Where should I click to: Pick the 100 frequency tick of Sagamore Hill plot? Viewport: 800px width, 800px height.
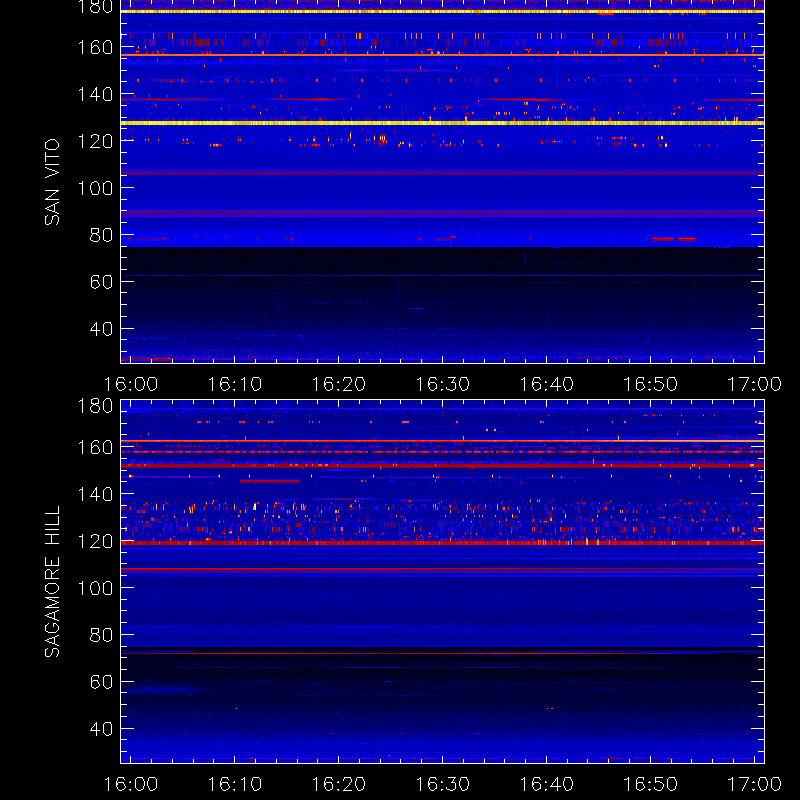pyautogui.click(x=95, y=588)
